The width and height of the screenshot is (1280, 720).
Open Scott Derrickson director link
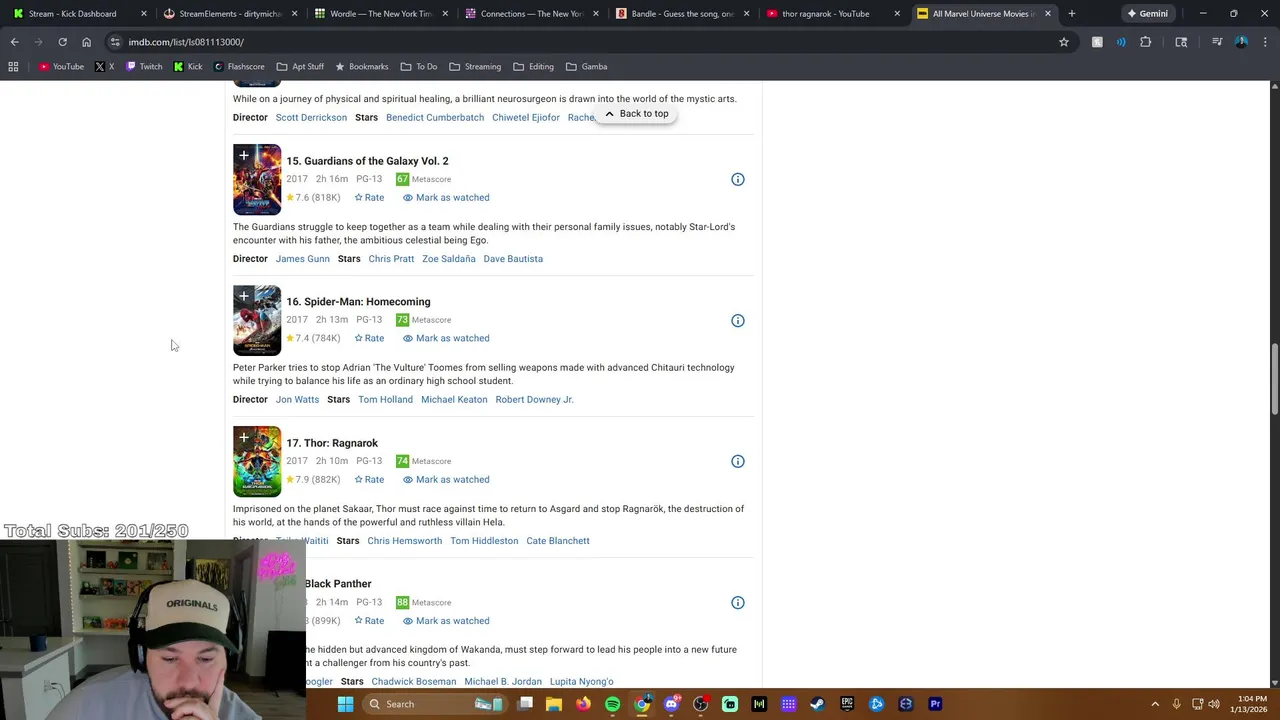tap(311, 118)
